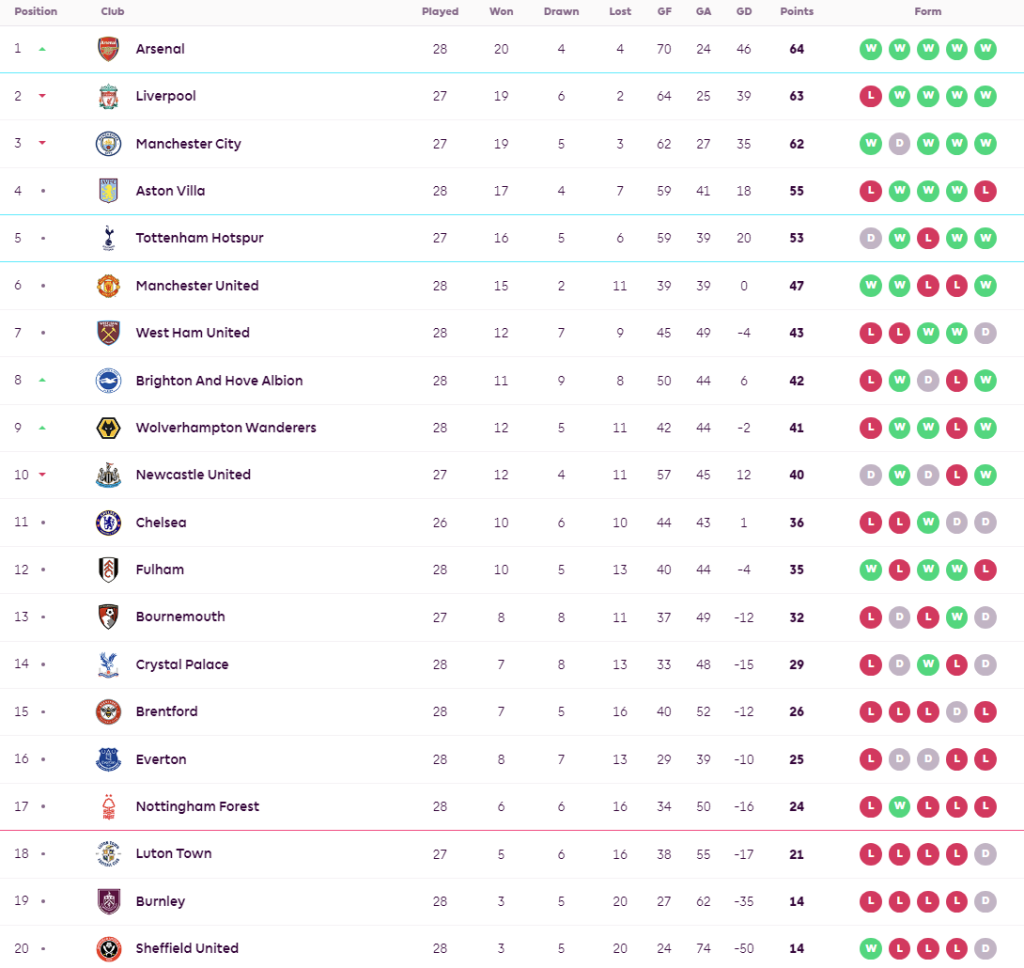Click Chelsea's last form badge, a draw

(986, 523)
